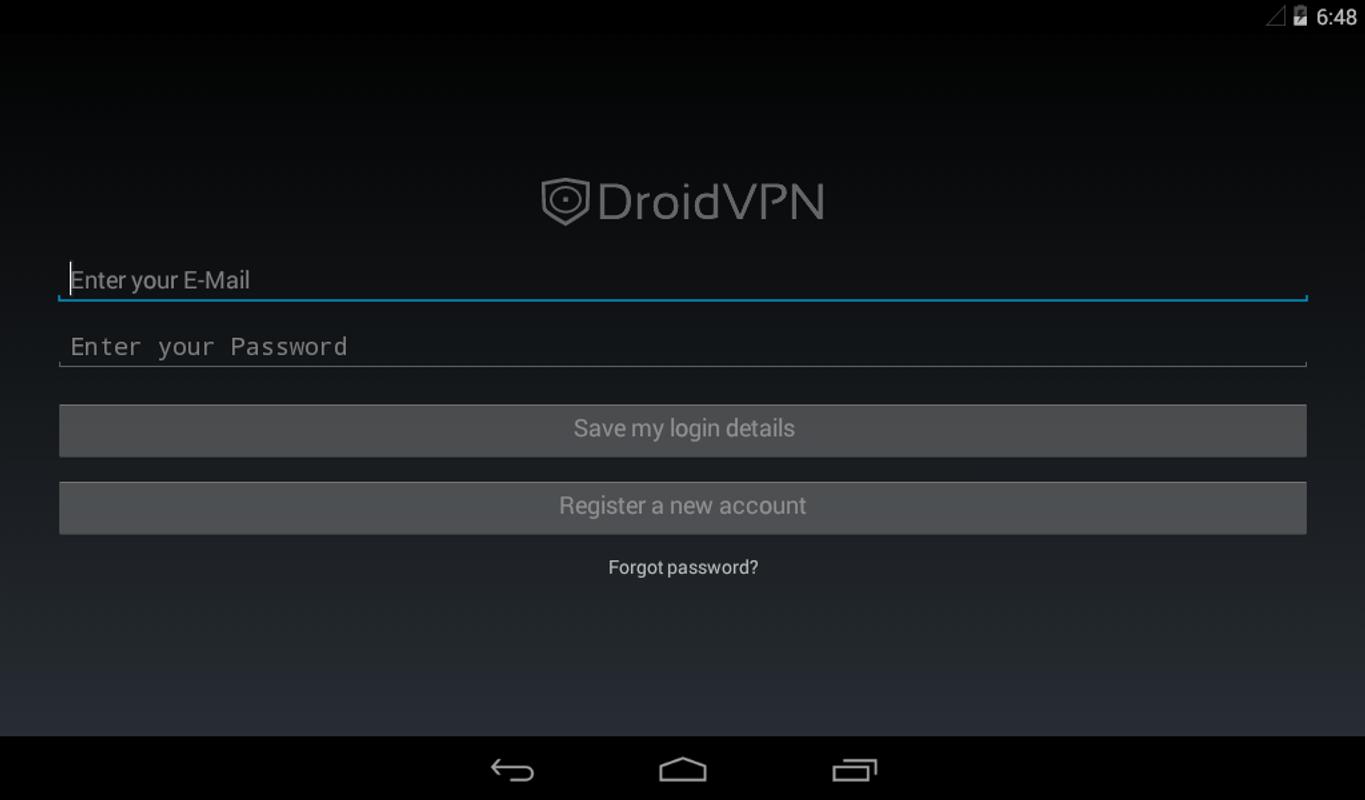
Task: Tap the Android back navigation arrow
Action: click(x=512, y=770)
